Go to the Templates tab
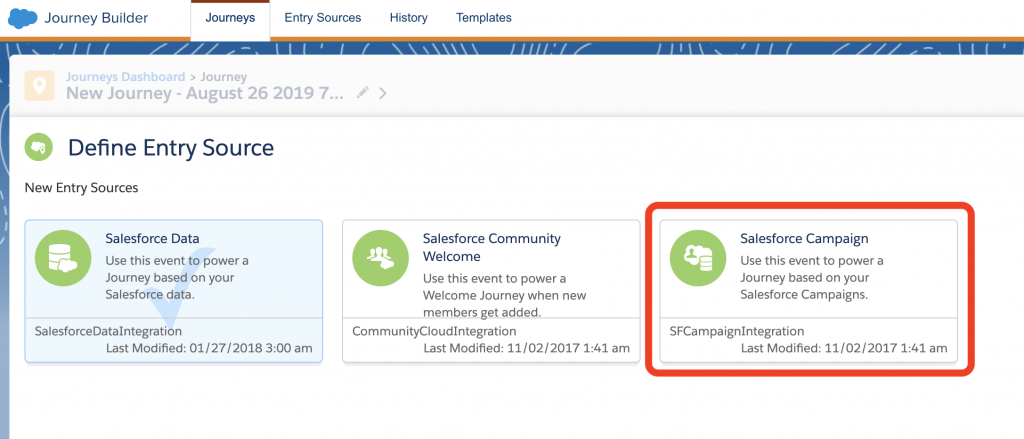This screenshot has width=1024, height=439. (484, 18)
